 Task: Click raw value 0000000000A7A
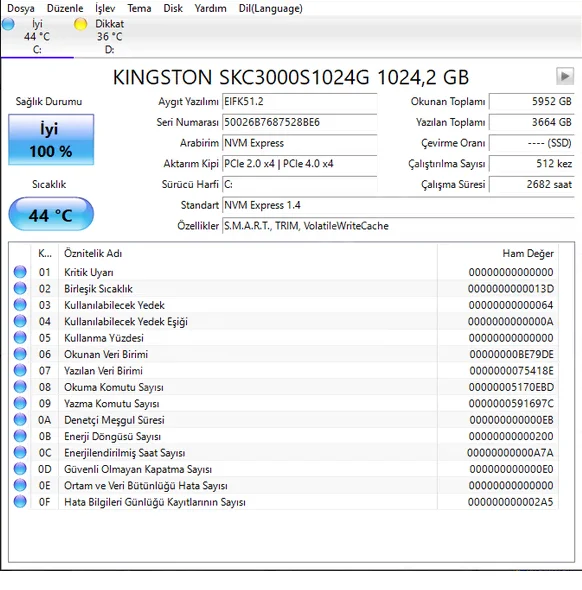[x=511, y=453]
